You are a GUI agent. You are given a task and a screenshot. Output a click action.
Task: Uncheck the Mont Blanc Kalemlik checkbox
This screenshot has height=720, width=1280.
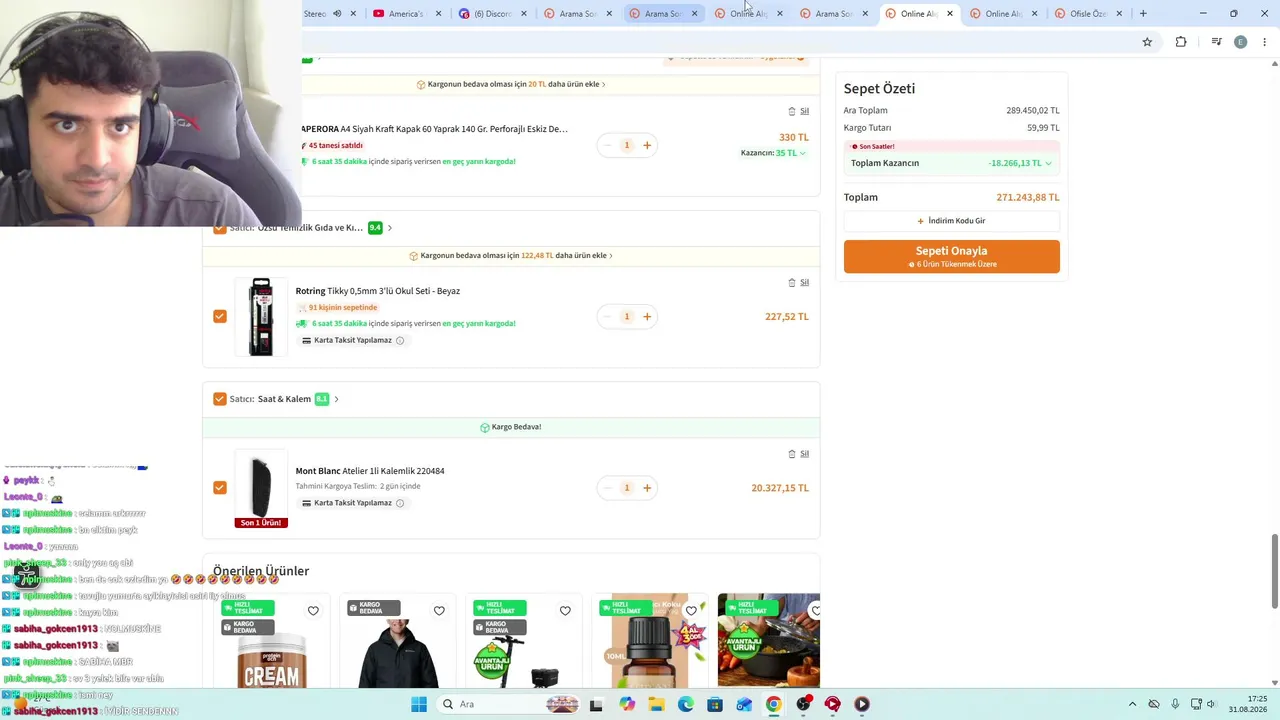[x=220, y=488]
